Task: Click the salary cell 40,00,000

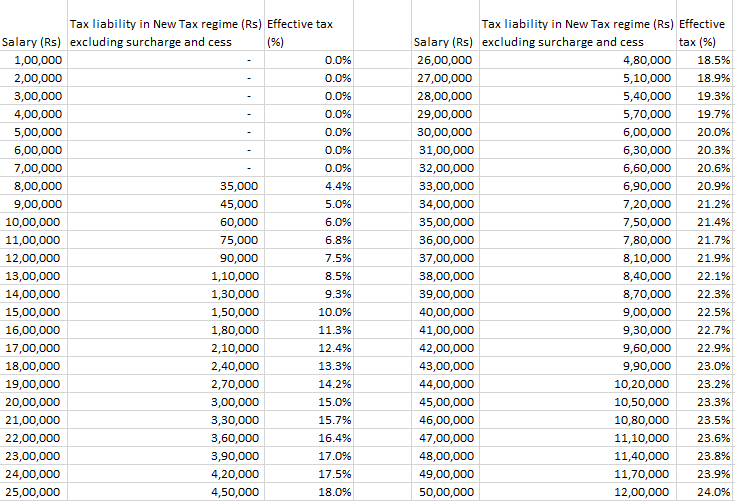Action: [x=447, y=312]
